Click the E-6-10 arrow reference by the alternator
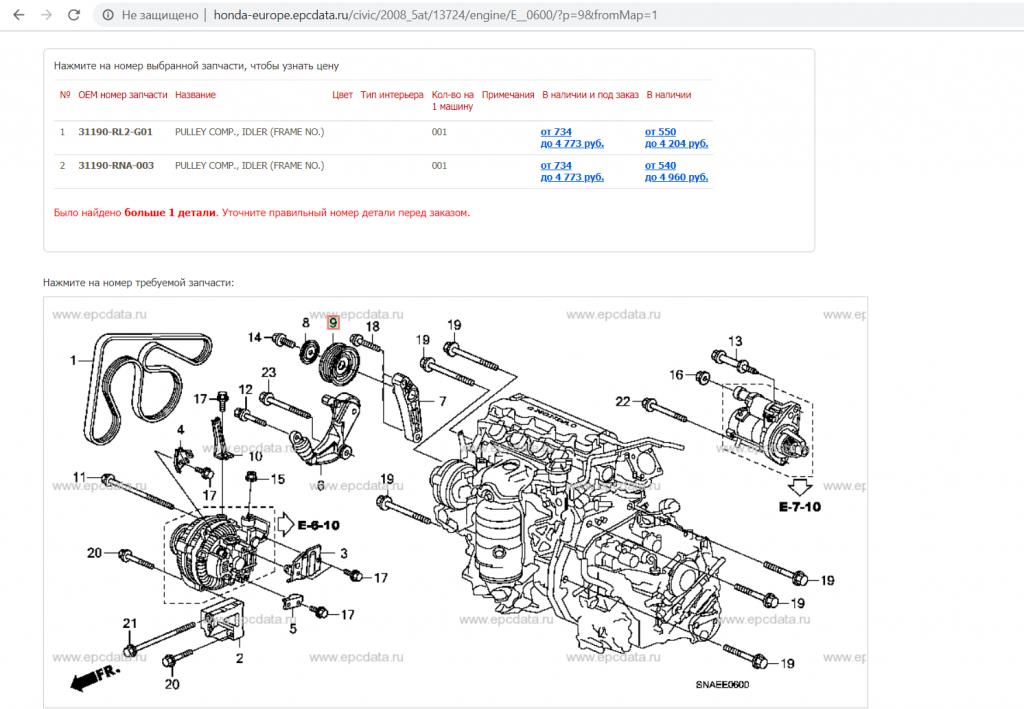 point(312,522)
